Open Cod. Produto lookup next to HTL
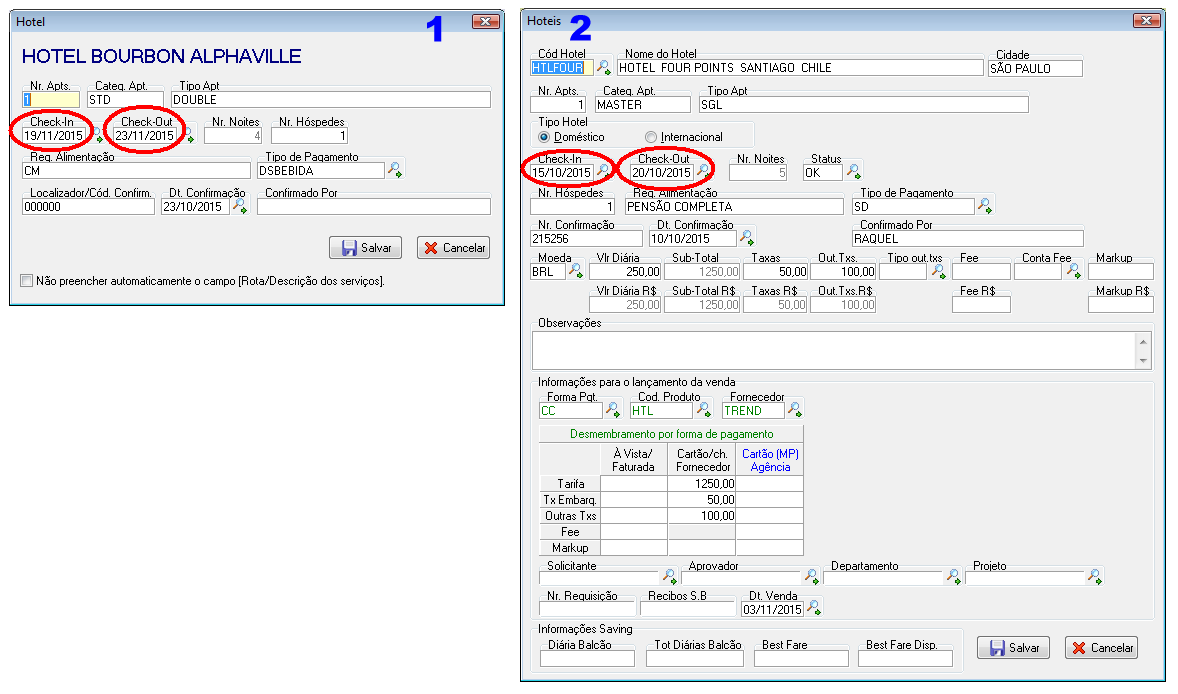The width and height of the screenshot is (1178, 694). [703, 410]
